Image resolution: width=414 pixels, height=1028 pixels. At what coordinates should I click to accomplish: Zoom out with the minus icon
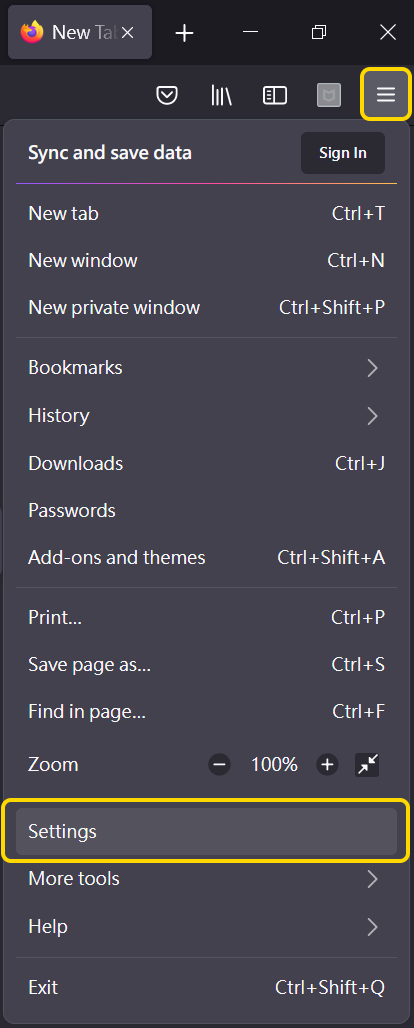coord(219,764)
